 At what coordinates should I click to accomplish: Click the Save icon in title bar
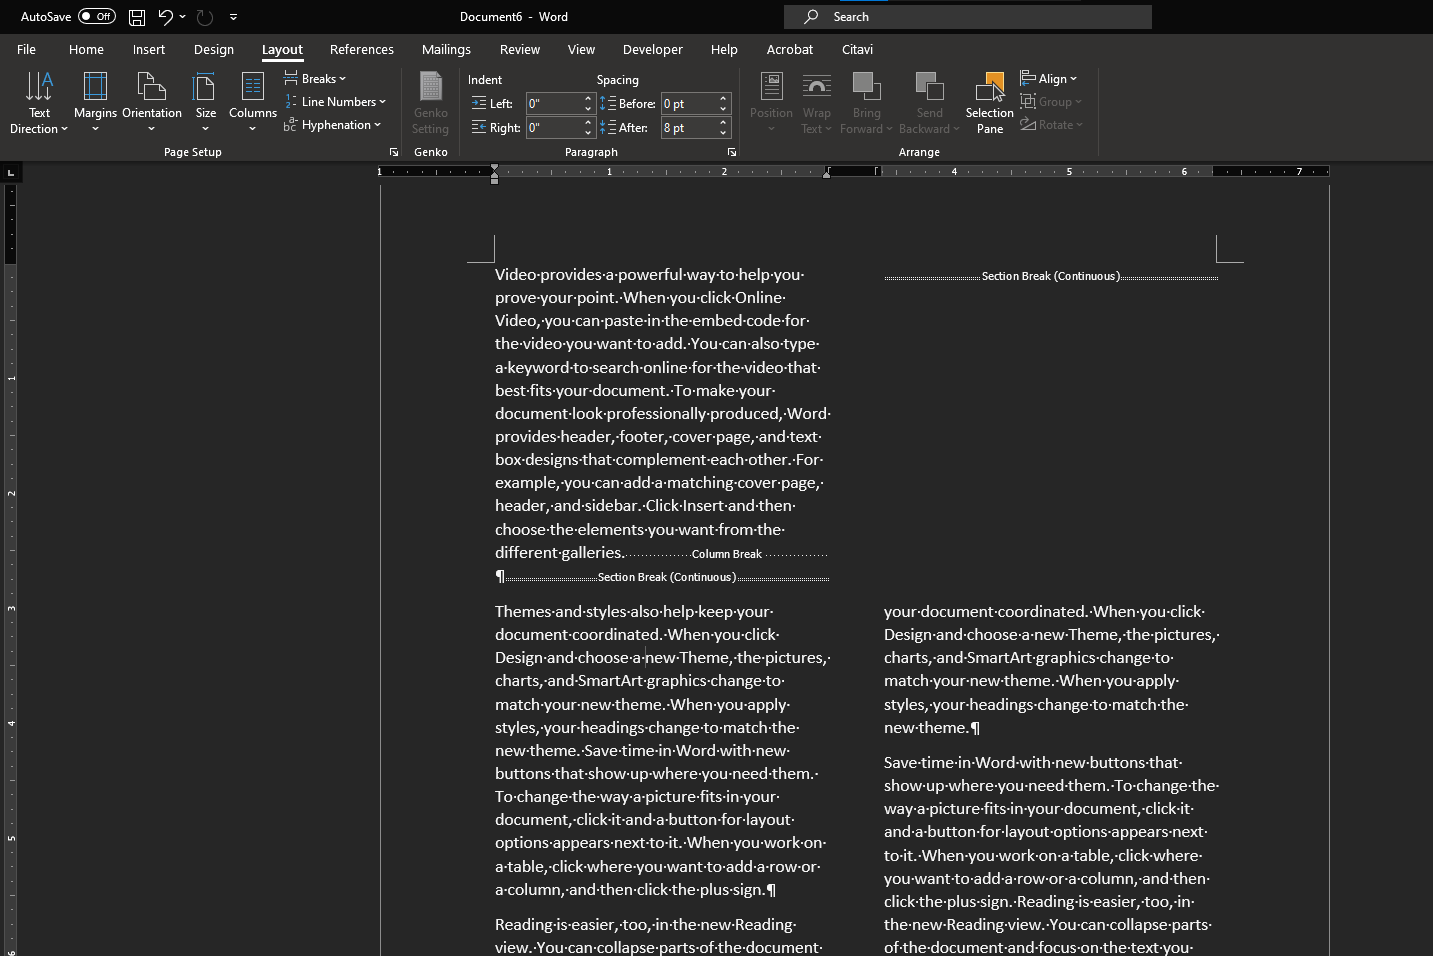137,17
